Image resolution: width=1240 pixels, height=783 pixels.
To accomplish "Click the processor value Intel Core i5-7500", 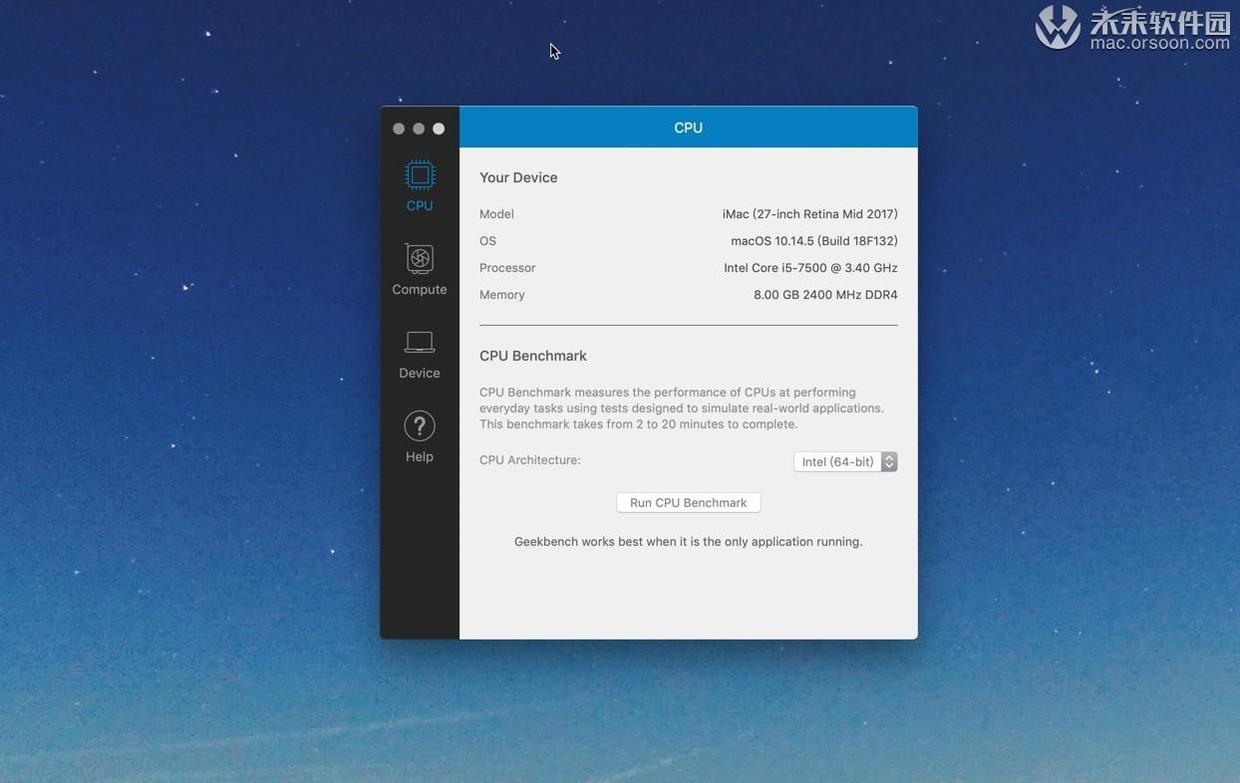I will pos(811,268).
